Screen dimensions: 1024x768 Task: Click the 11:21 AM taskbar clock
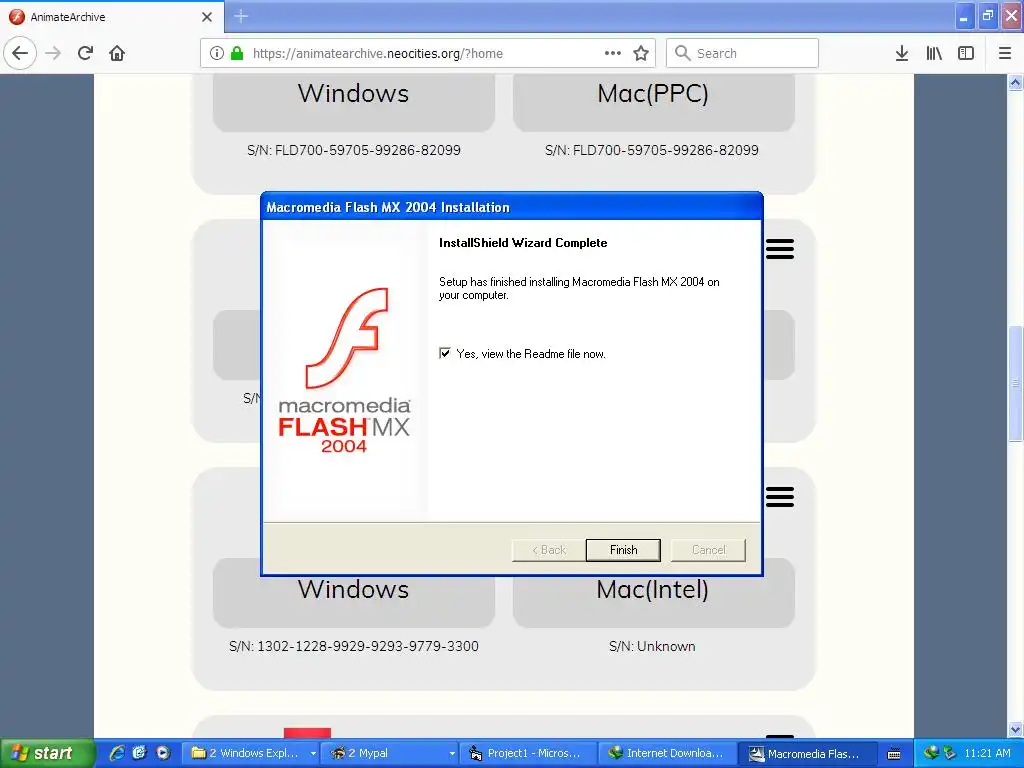click(x=987, y=753)
